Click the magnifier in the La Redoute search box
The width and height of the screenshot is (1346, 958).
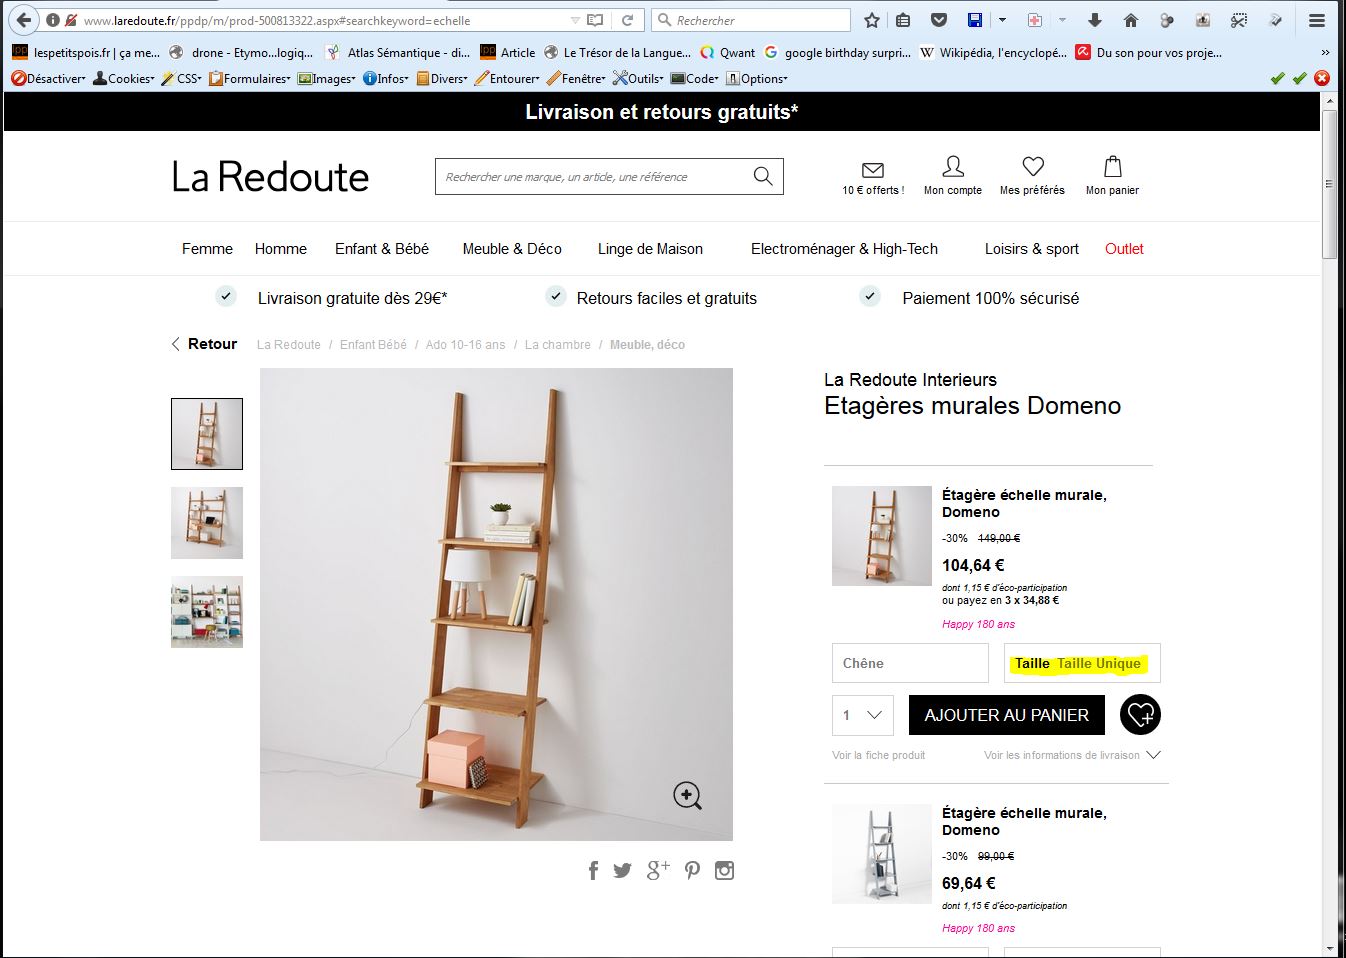[x=763, y=177]
